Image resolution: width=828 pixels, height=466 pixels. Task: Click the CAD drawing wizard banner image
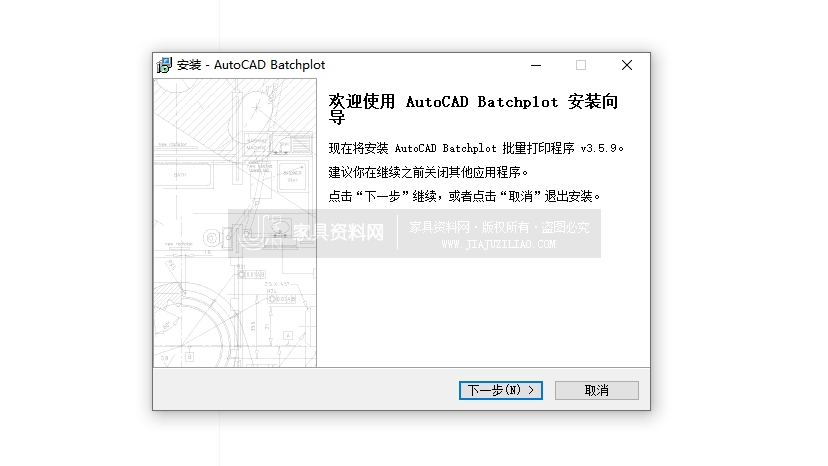(x=235, y=222)
